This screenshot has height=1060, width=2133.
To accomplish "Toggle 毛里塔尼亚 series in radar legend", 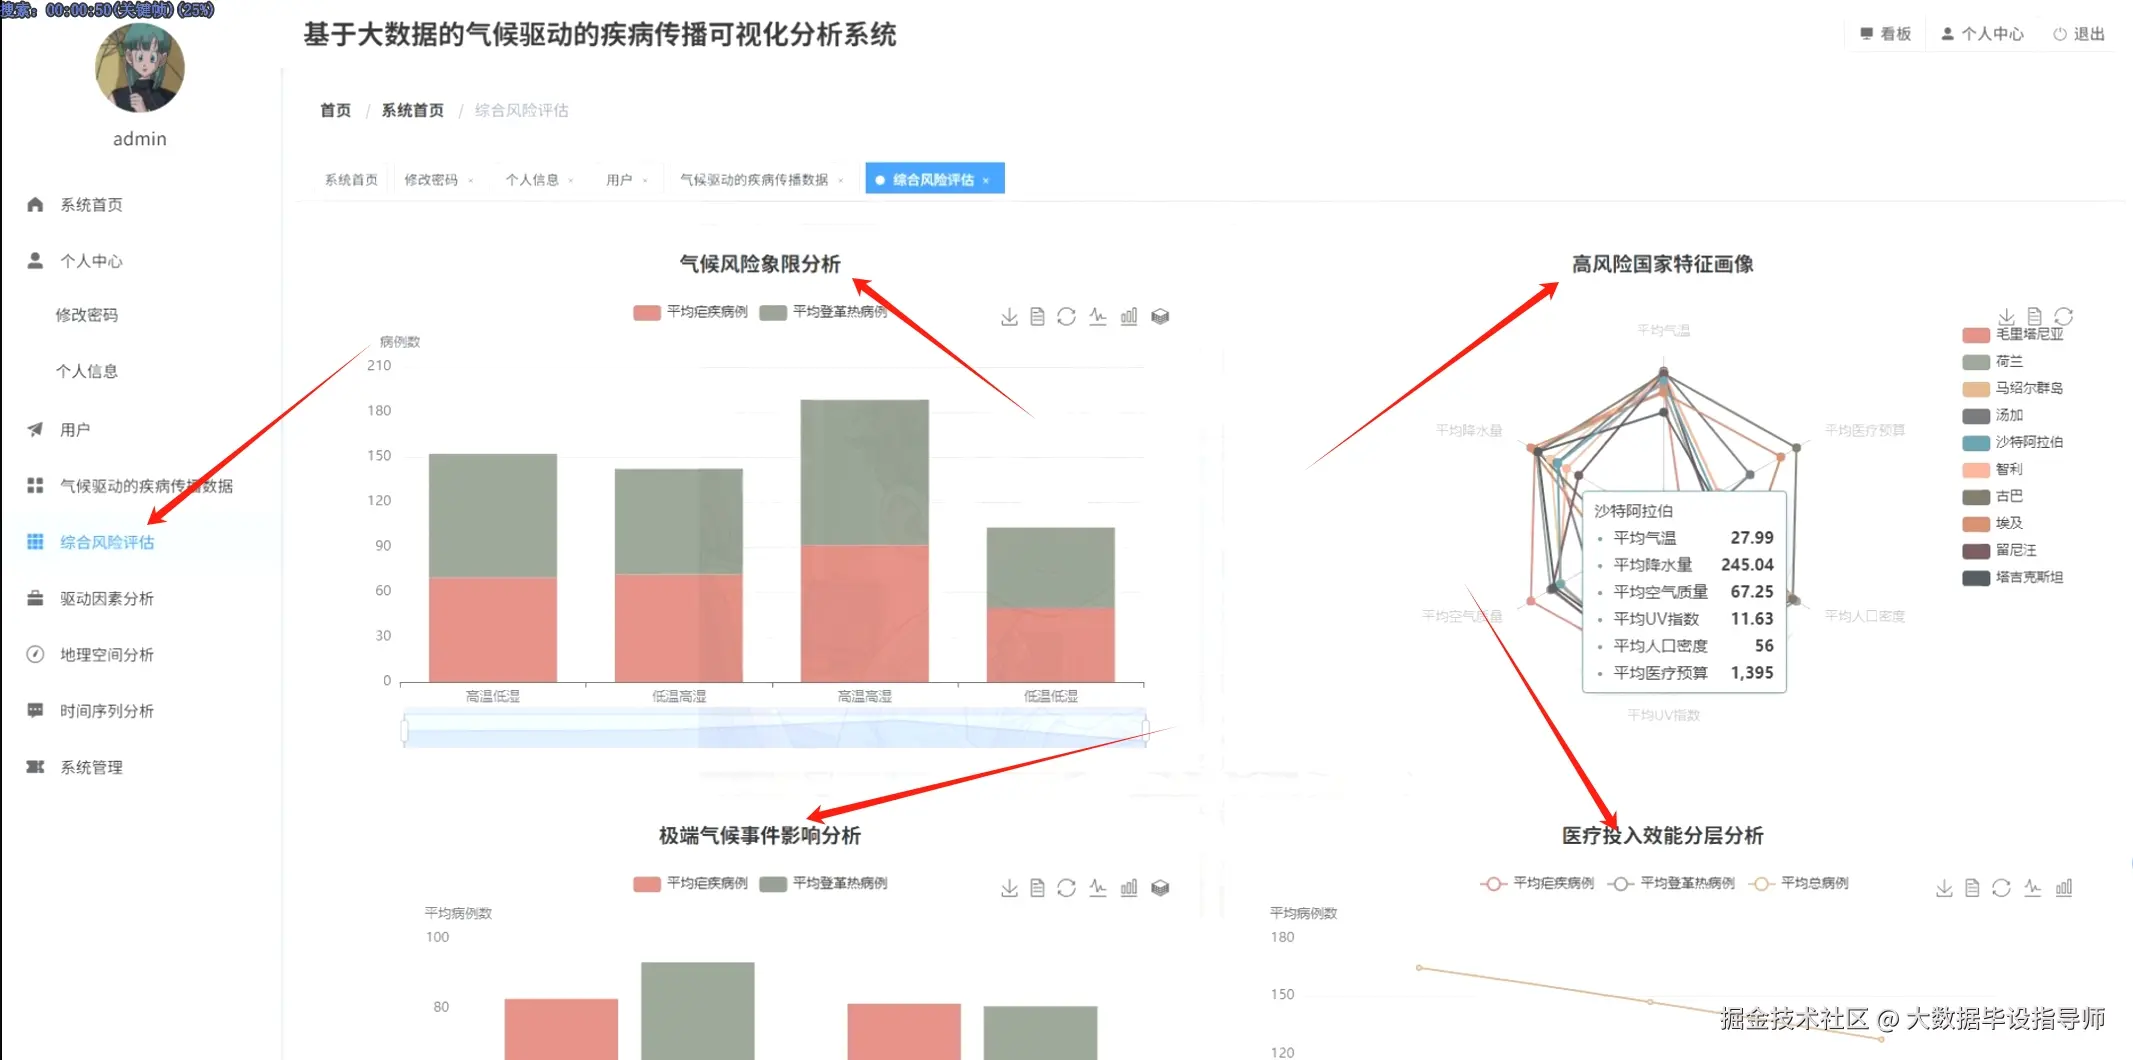I will click(2013, 334).
